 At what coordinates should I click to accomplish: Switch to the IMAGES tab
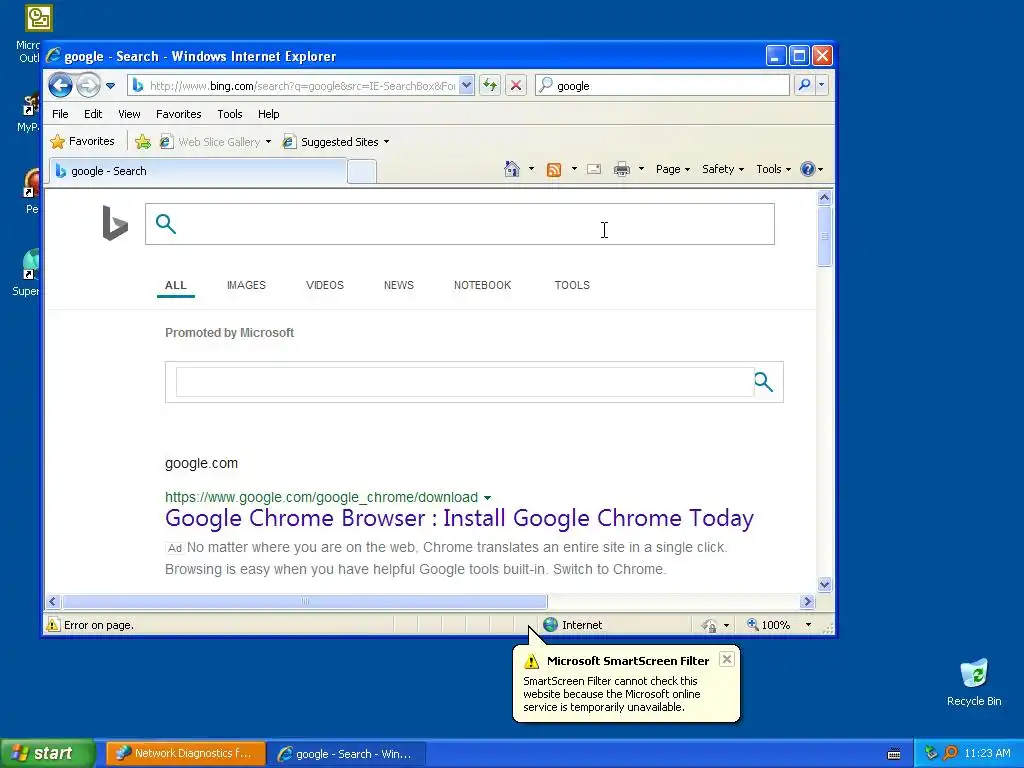246,285
